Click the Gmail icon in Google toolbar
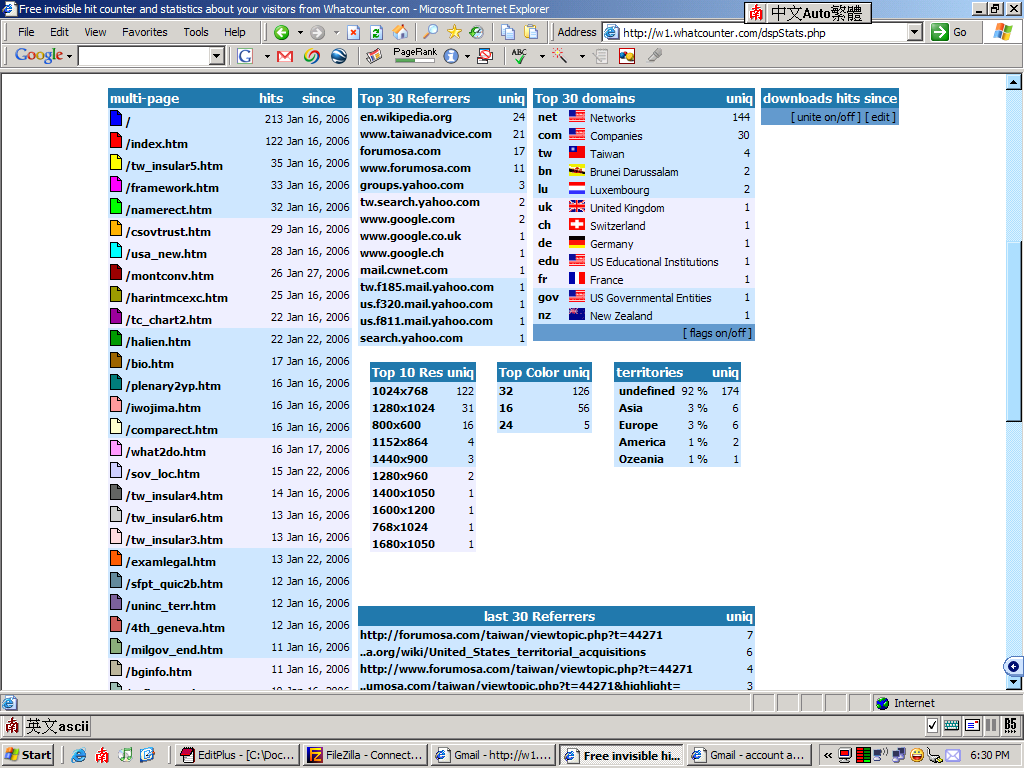Screen dimensions: 1024x768 coord(285,56)
